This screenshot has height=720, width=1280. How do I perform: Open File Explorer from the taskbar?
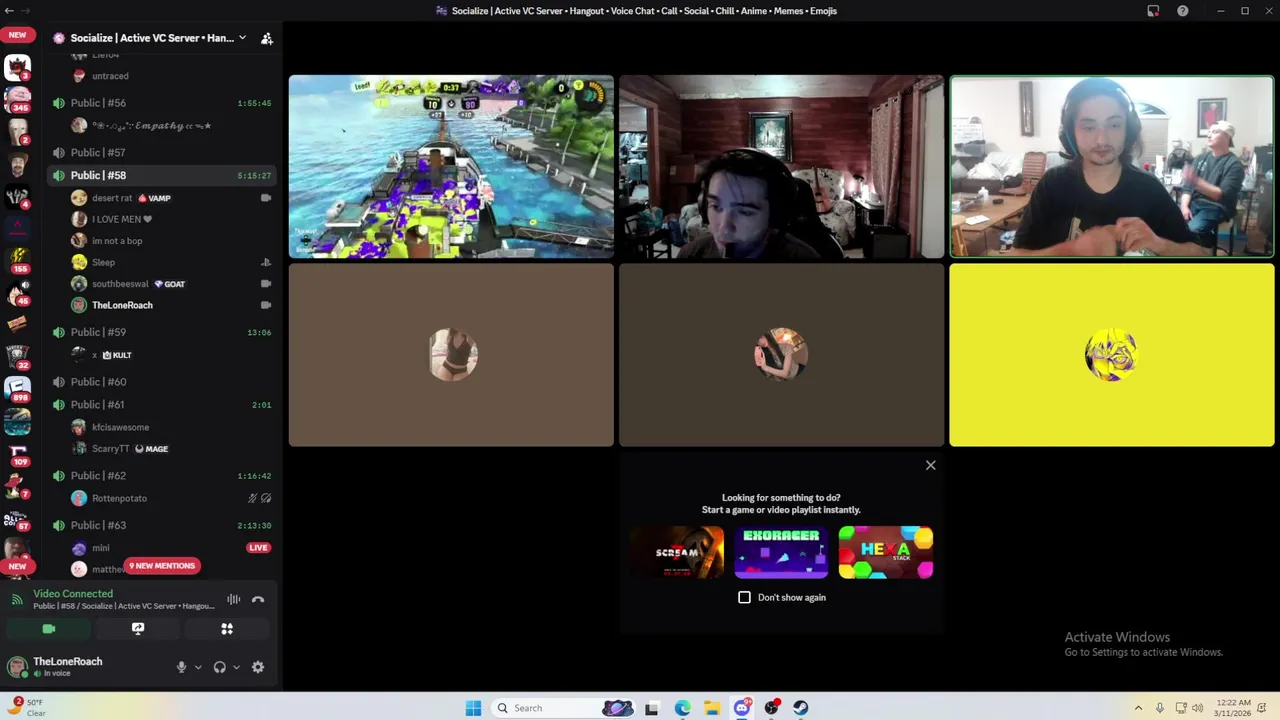pyautogui.click(x=712, y=708)
